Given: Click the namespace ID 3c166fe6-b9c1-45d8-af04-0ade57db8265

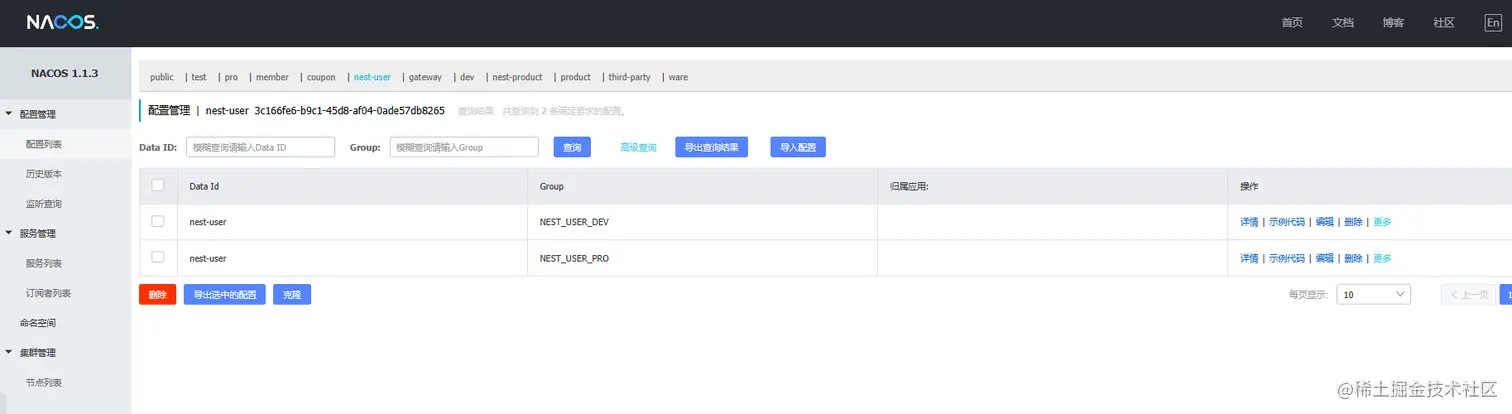Looking at the screenshot, I should coord(349,110).
